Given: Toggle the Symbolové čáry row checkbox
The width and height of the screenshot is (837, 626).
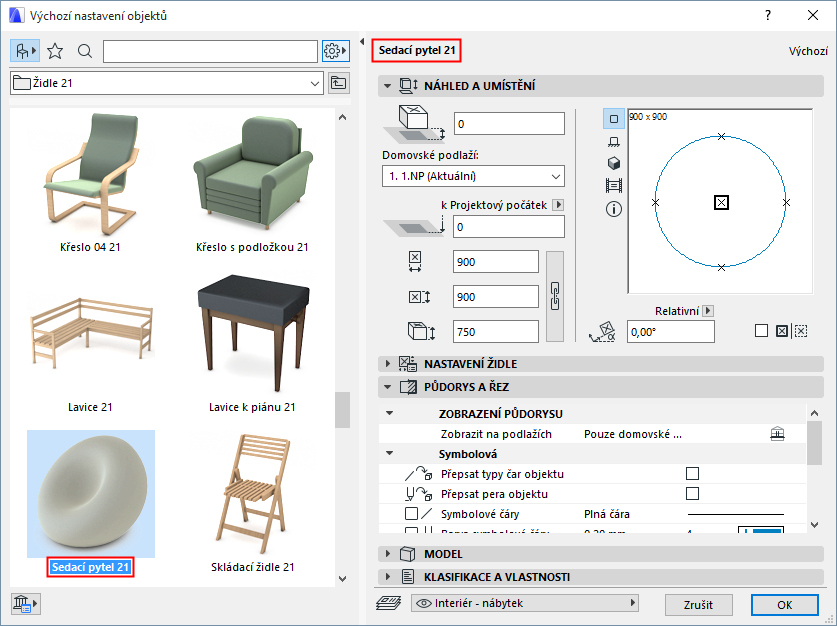Looking at the screenshot, I should click(411, 513).
